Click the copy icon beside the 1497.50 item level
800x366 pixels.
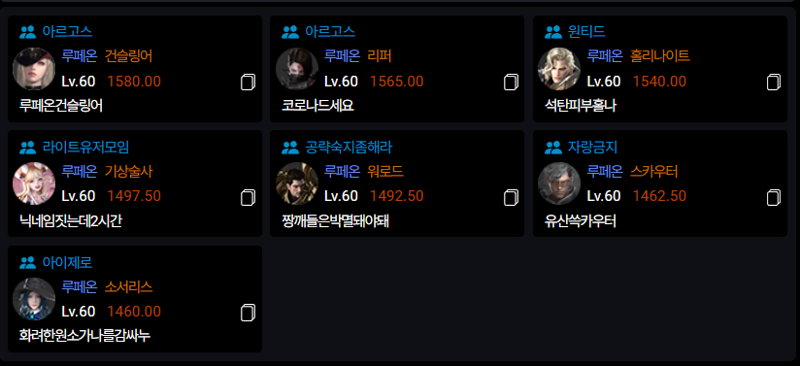tap(248, 198)
